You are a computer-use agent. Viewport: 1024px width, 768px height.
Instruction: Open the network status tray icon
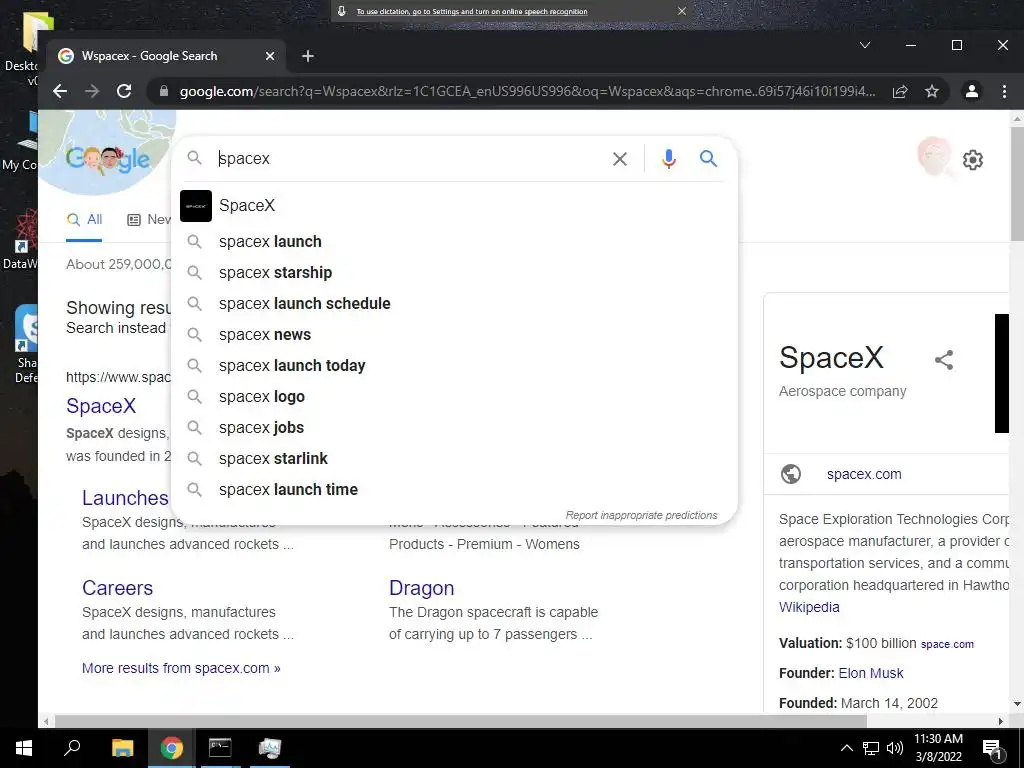coord(871,748)
